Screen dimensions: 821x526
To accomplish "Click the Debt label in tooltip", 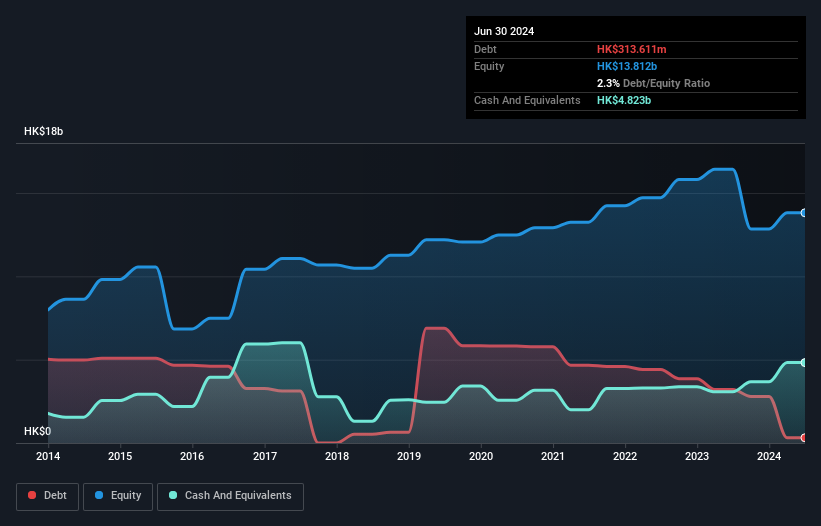I will [485, 49].
